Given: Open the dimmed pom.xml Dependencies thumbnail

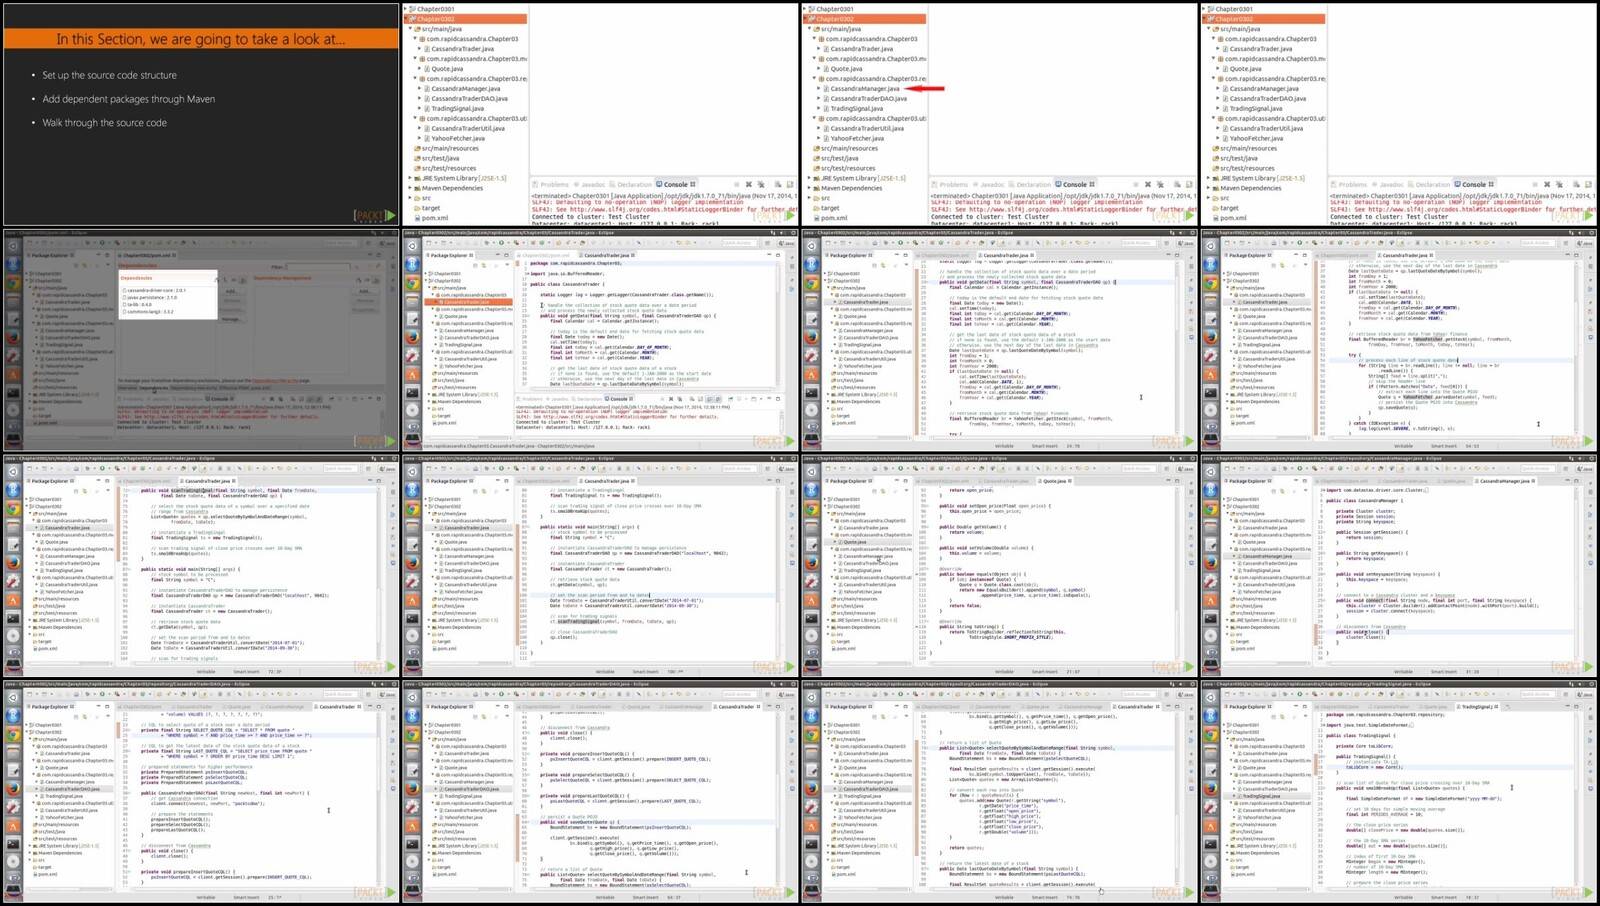Looking at the screenshot, I should (201, 340).
